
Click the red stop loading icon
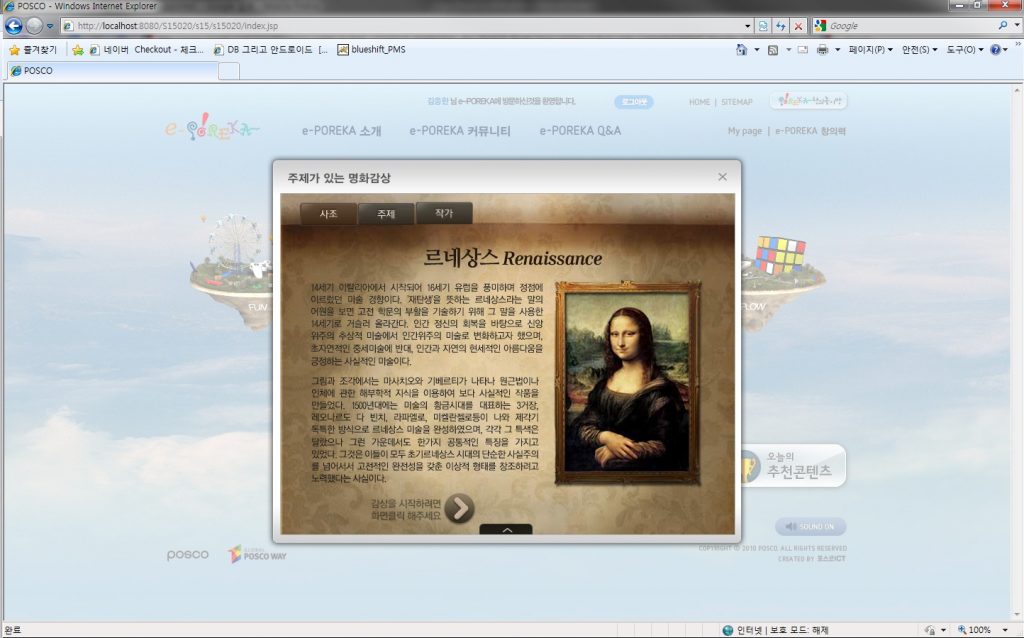point(798,26)
